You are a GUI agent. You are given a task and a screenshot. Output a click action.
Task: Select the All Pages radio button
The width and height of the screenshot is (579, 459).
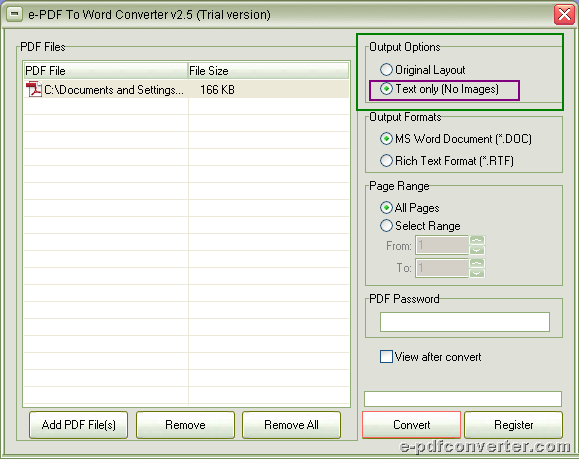[386, 208]
